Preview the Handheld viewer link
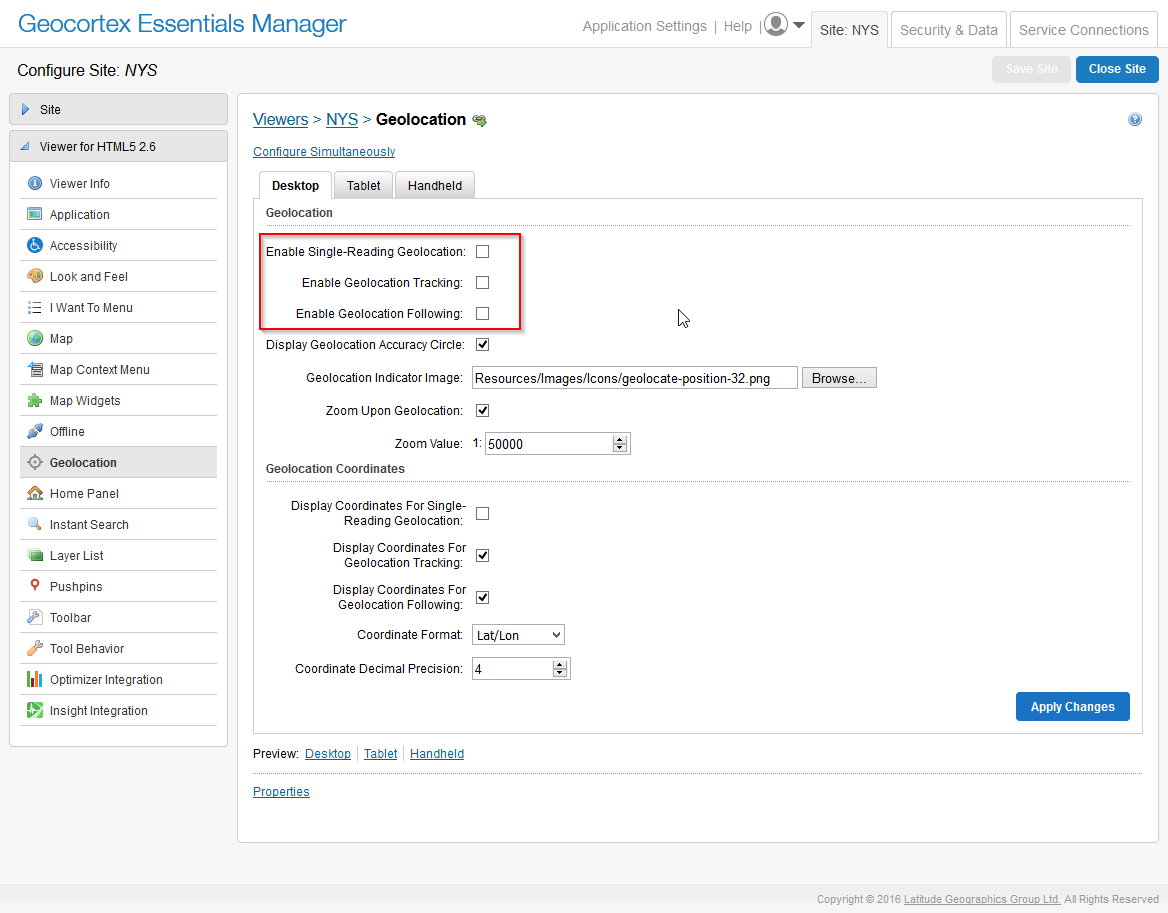1168x913 pixels. (x=437, y=754)
